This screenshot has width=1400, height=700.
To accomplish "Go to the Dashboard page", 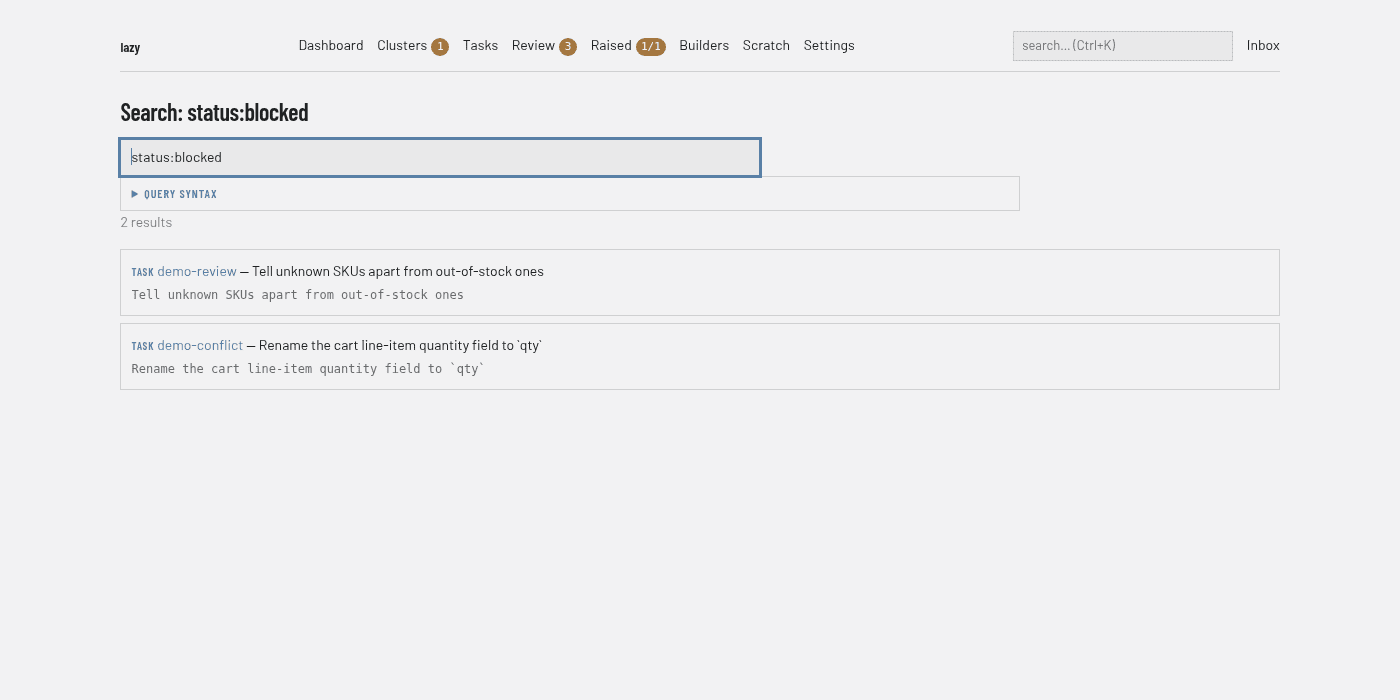I will click(x=331, y=45).
